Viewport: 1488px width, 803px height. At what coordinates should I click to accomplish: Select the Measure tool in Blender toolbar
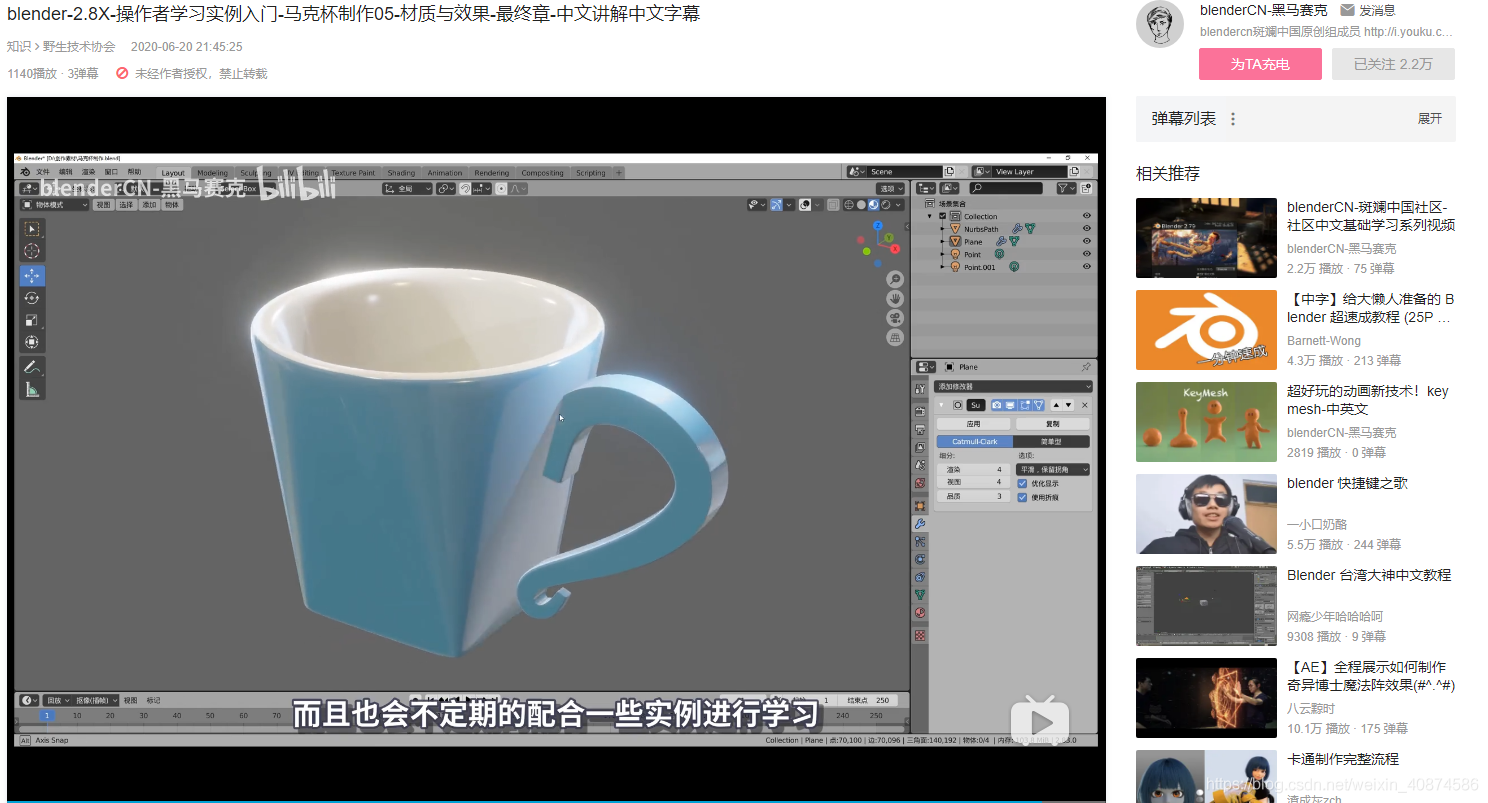tap(32, 389)
